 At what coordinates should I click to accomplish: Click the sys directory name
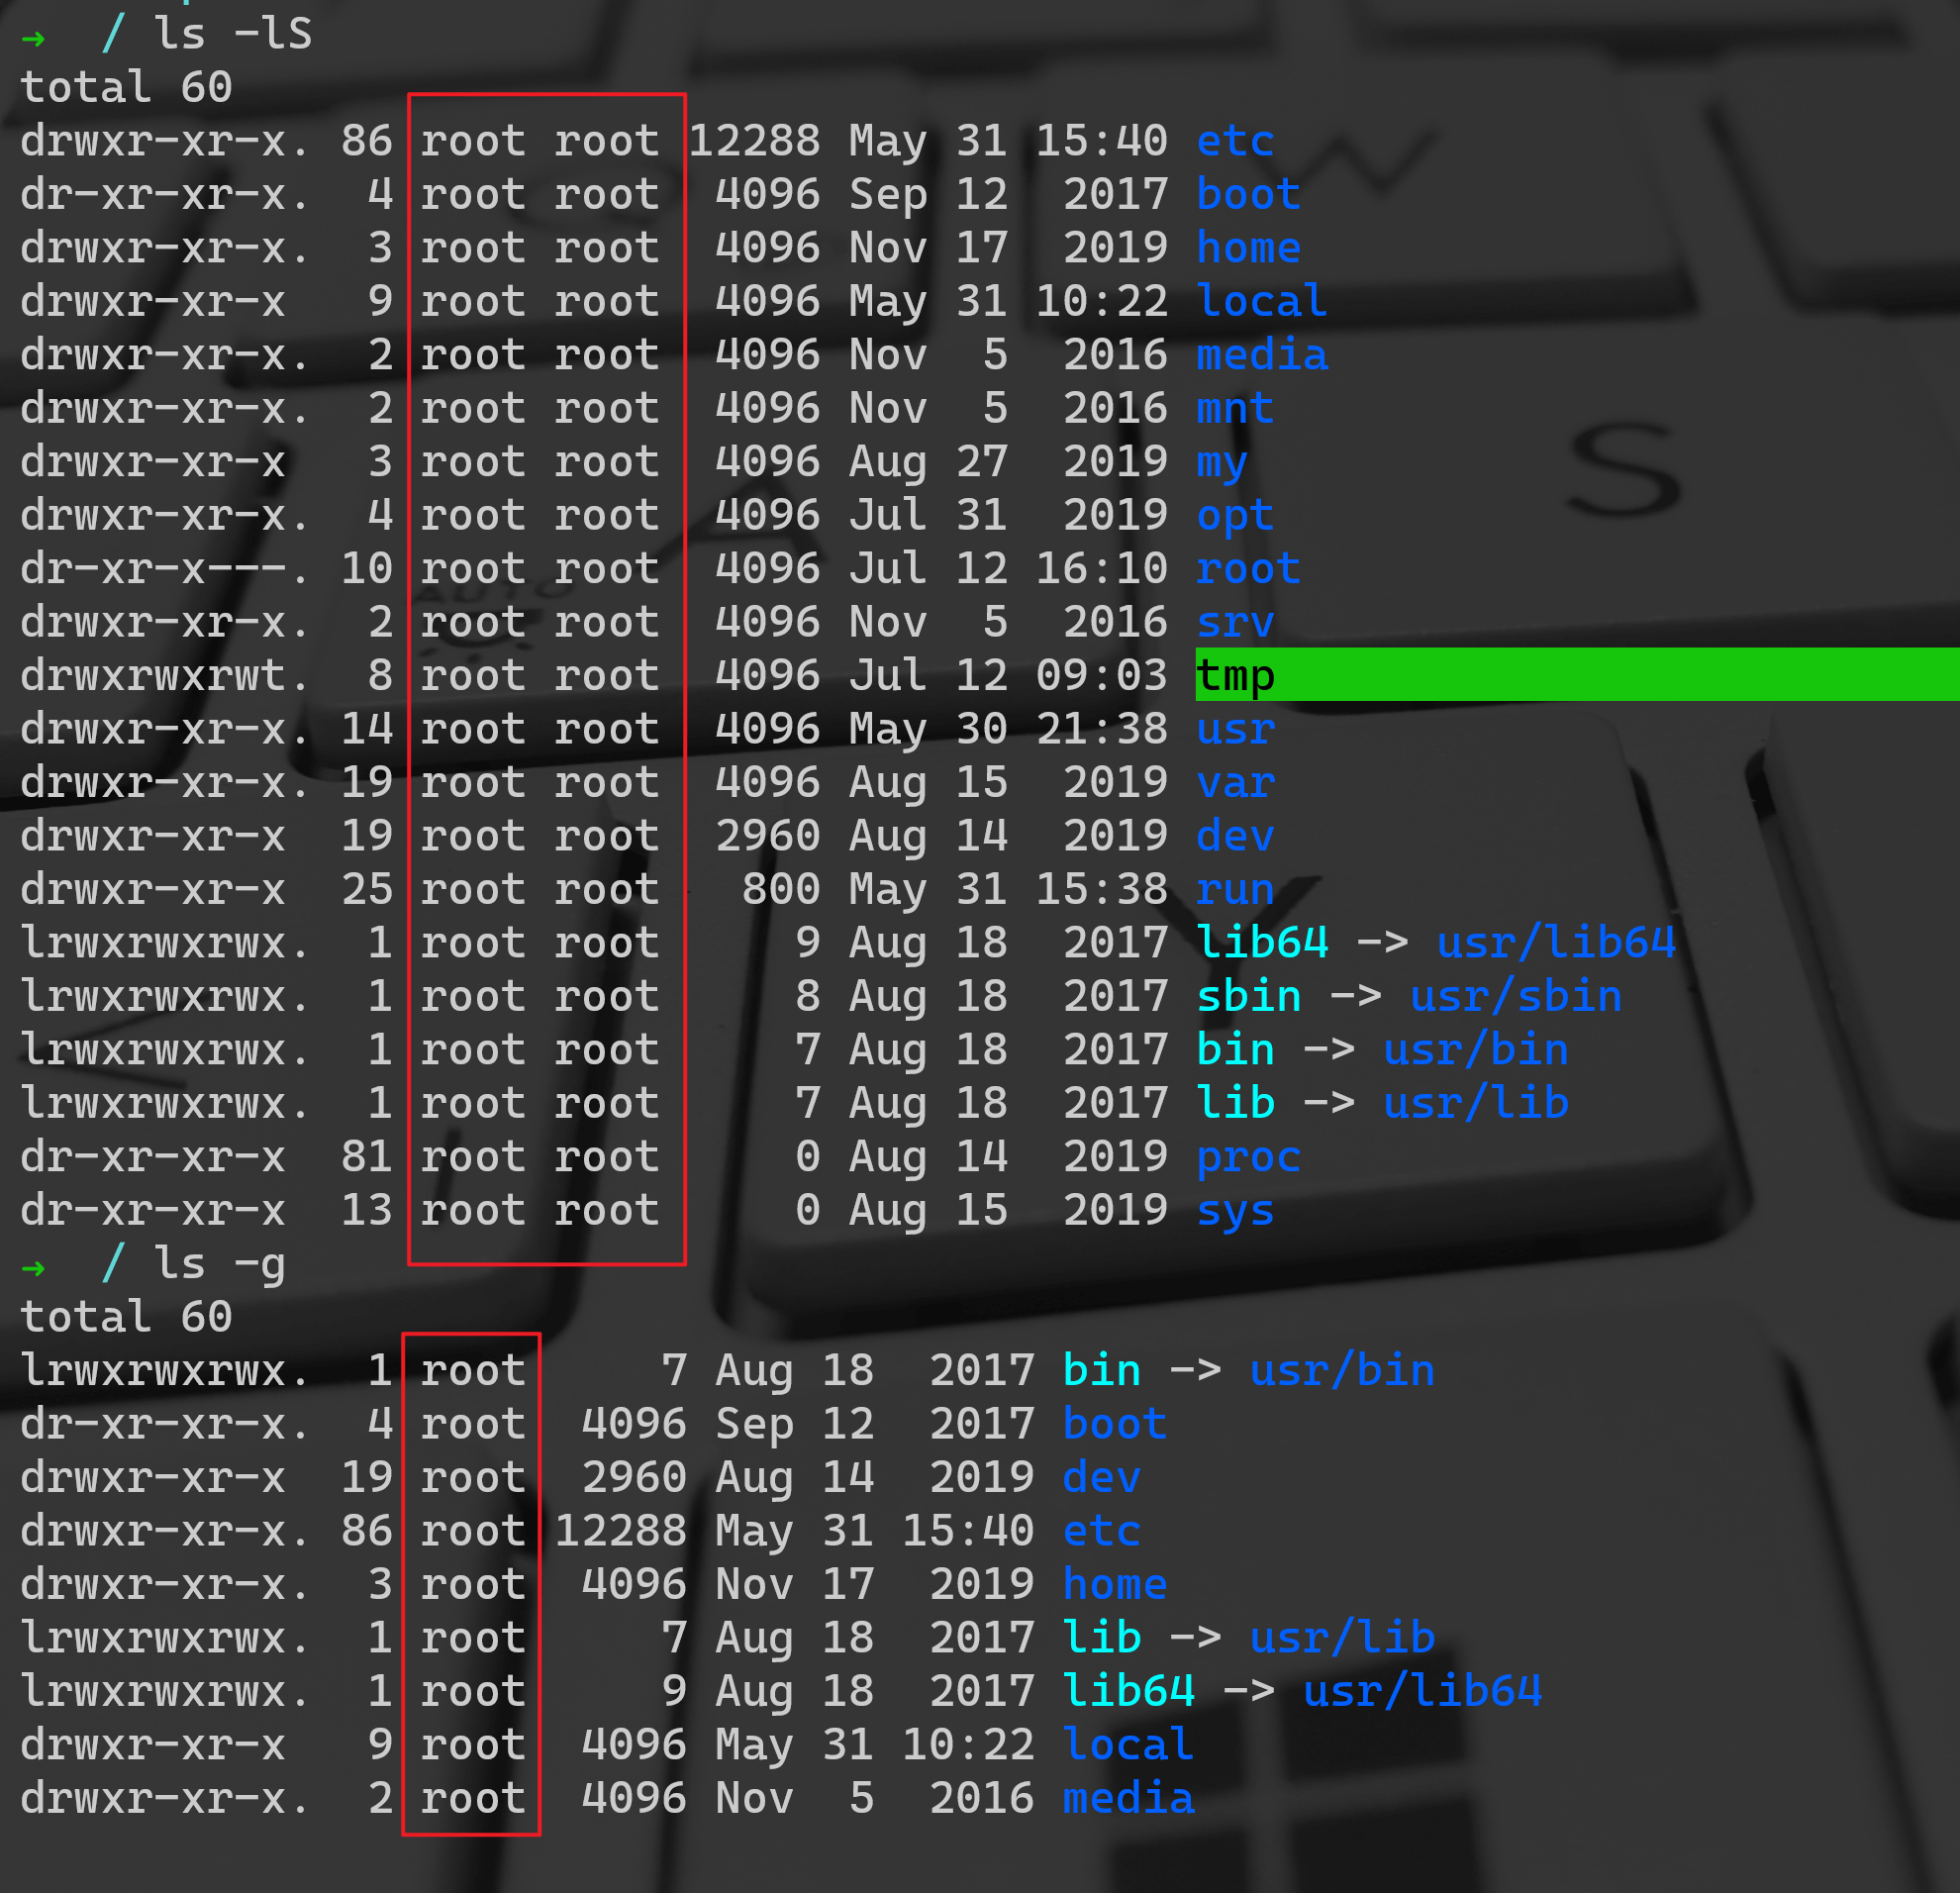(x=1235, y=1211)
